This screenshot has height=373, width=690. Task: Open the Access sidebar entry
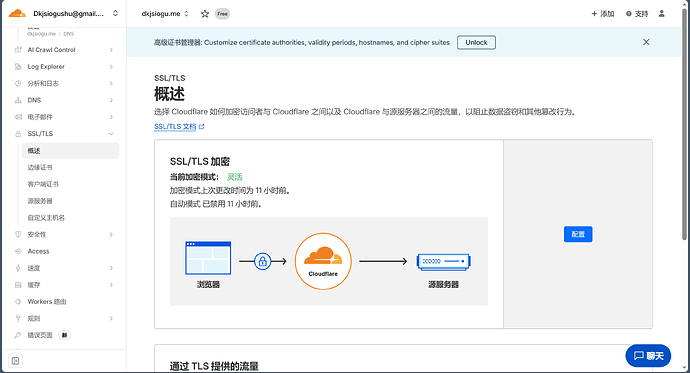pyautogui.click(x=38, y=251)
